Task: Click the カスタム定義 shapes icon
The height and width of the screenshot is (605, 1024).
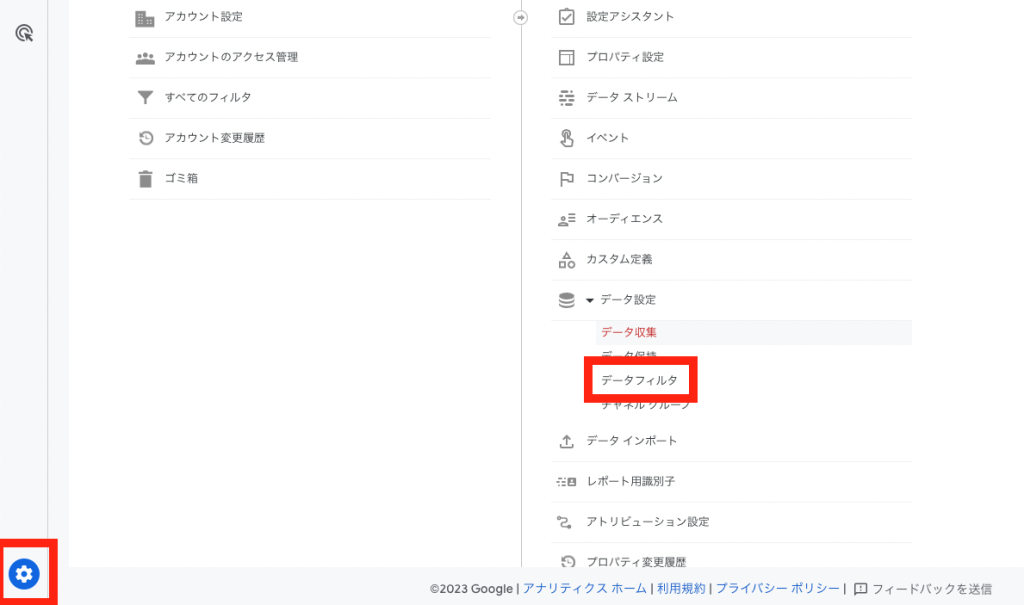Action: (x=566, y=260)
